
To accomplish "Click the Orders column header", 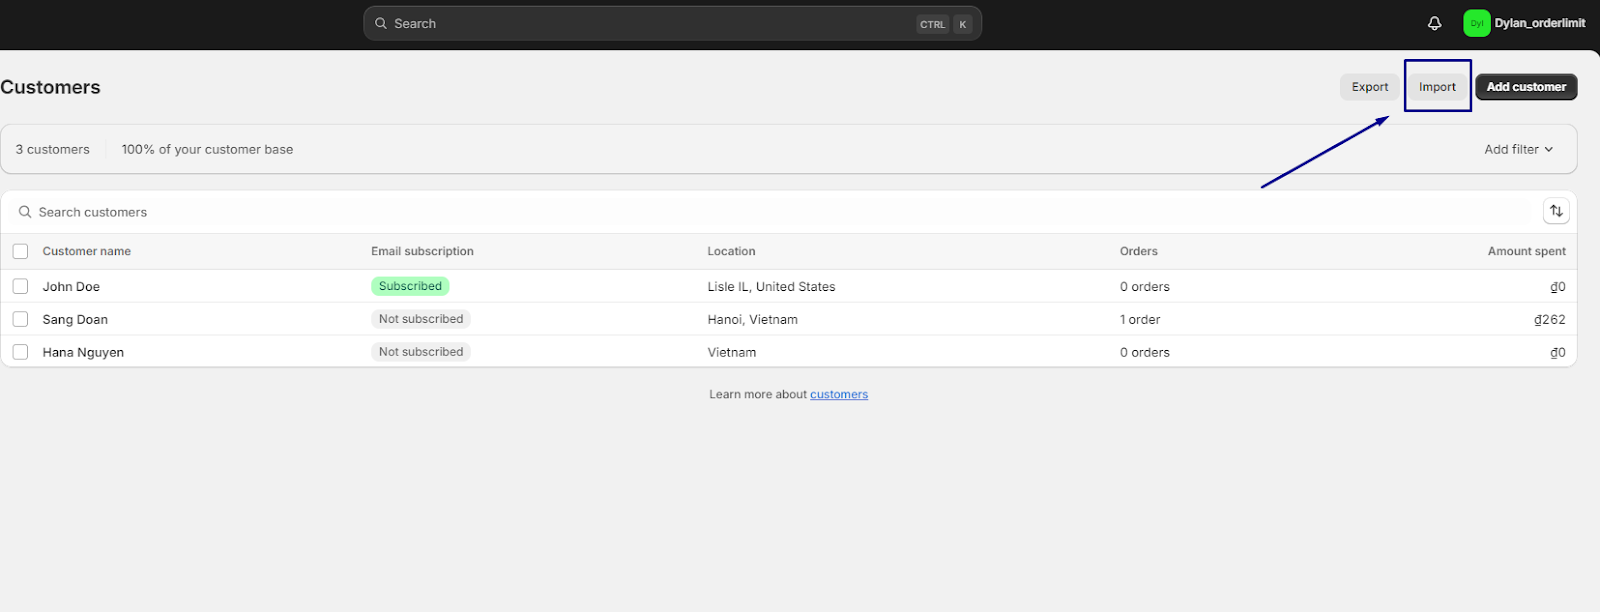I will pos(1139,251).
